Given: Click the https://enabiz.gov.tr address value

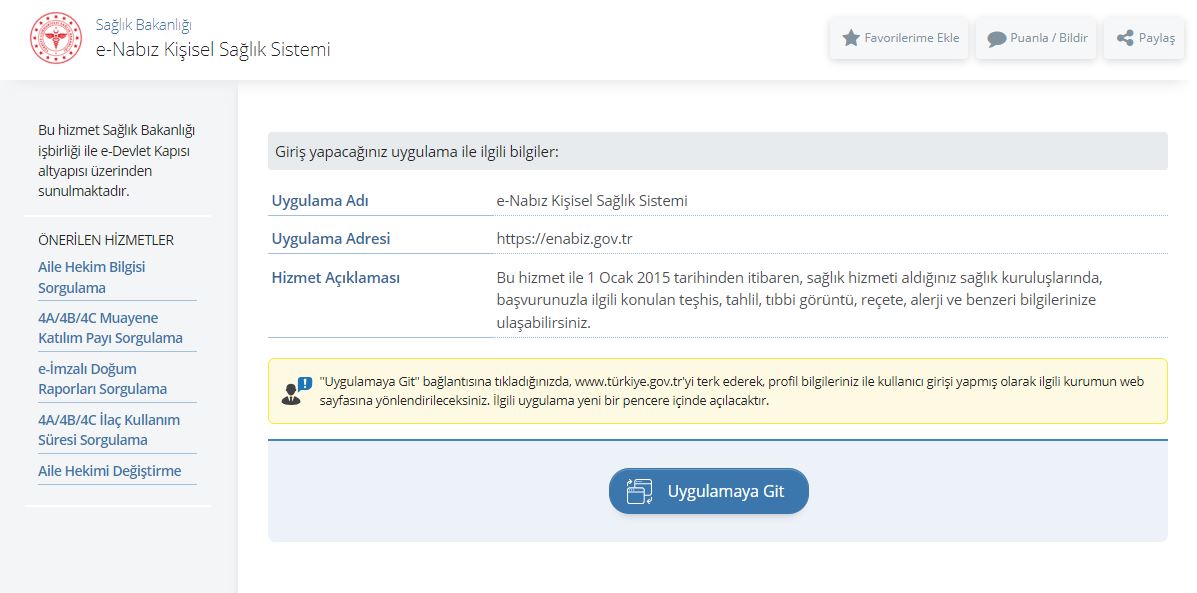Looking at the screenshot, I should (564, 239).
